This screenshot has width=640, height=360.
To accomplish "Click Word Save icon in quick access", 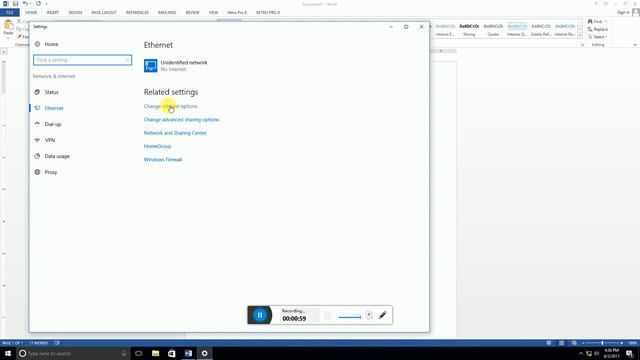I will [16, 4].
